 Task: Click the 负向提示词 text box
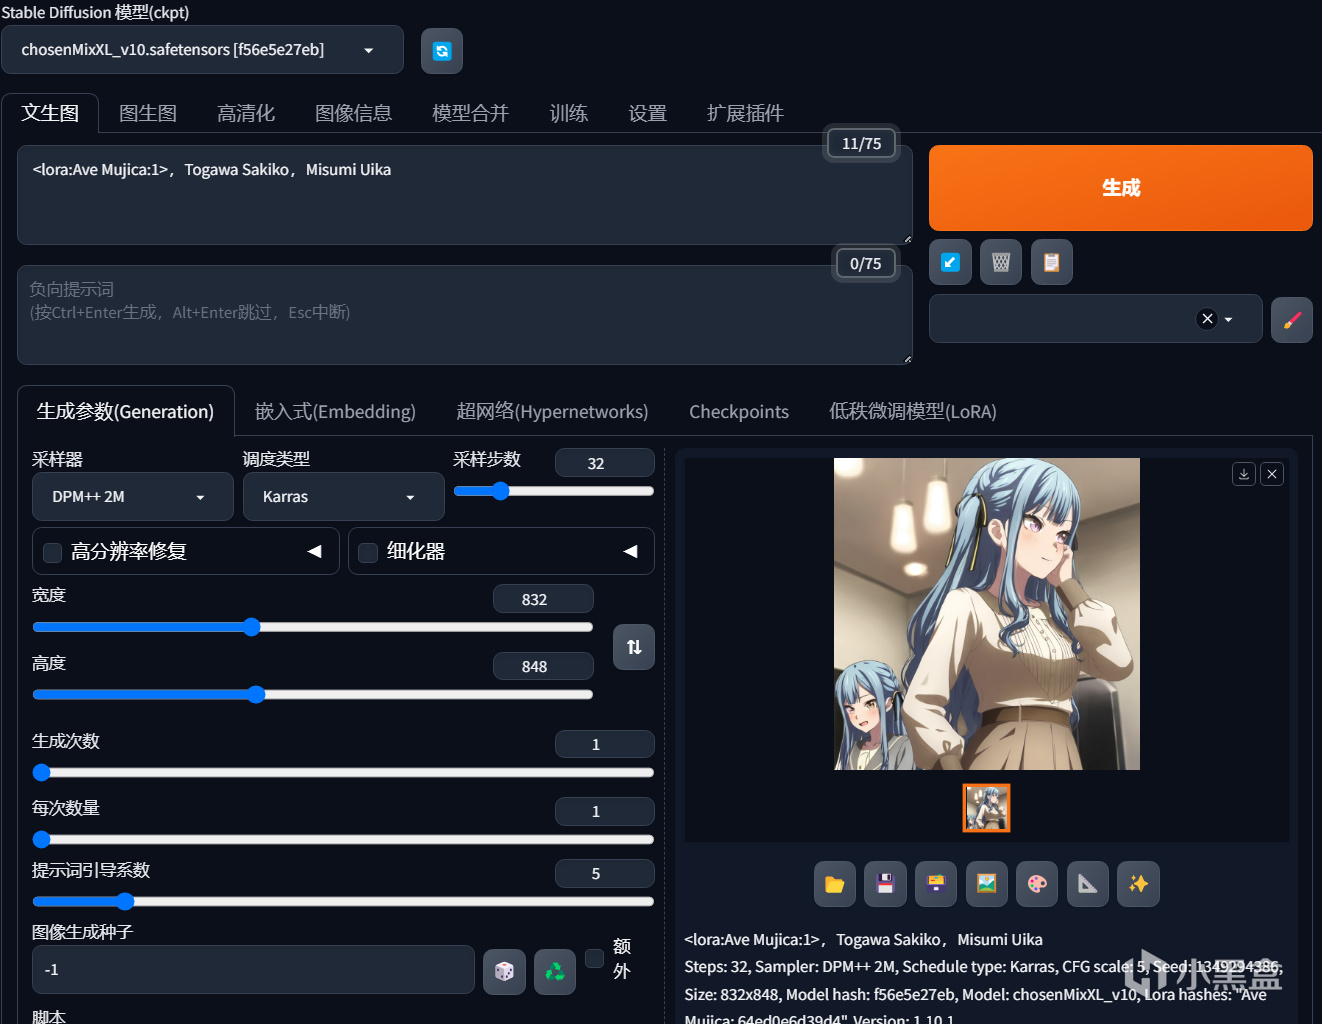click(465, 315)
